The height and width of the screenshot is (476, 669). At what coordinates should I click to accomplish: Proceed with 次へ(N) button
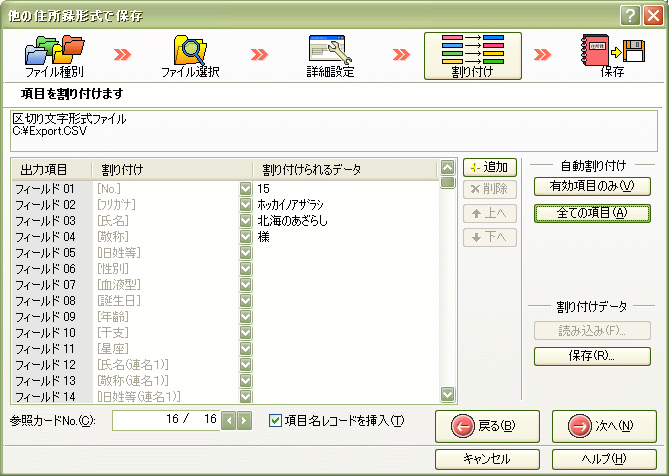pos(604,426)
